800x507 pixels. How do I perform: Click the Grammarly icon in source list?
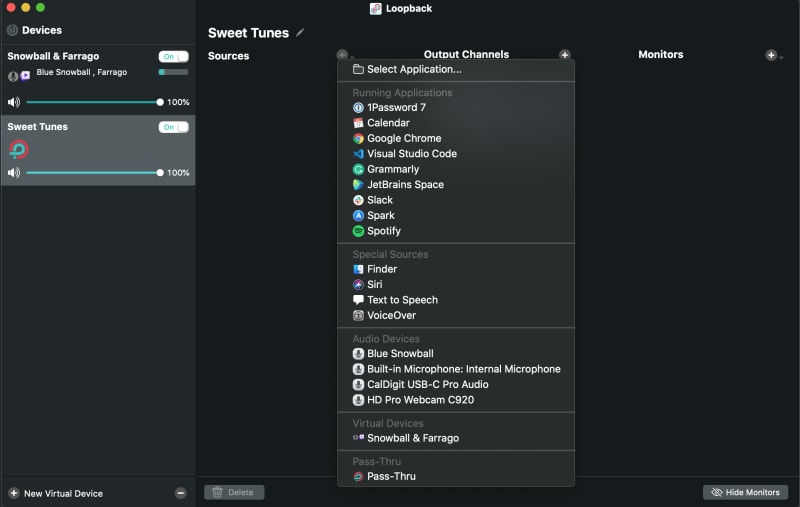(x=358, y=169)
